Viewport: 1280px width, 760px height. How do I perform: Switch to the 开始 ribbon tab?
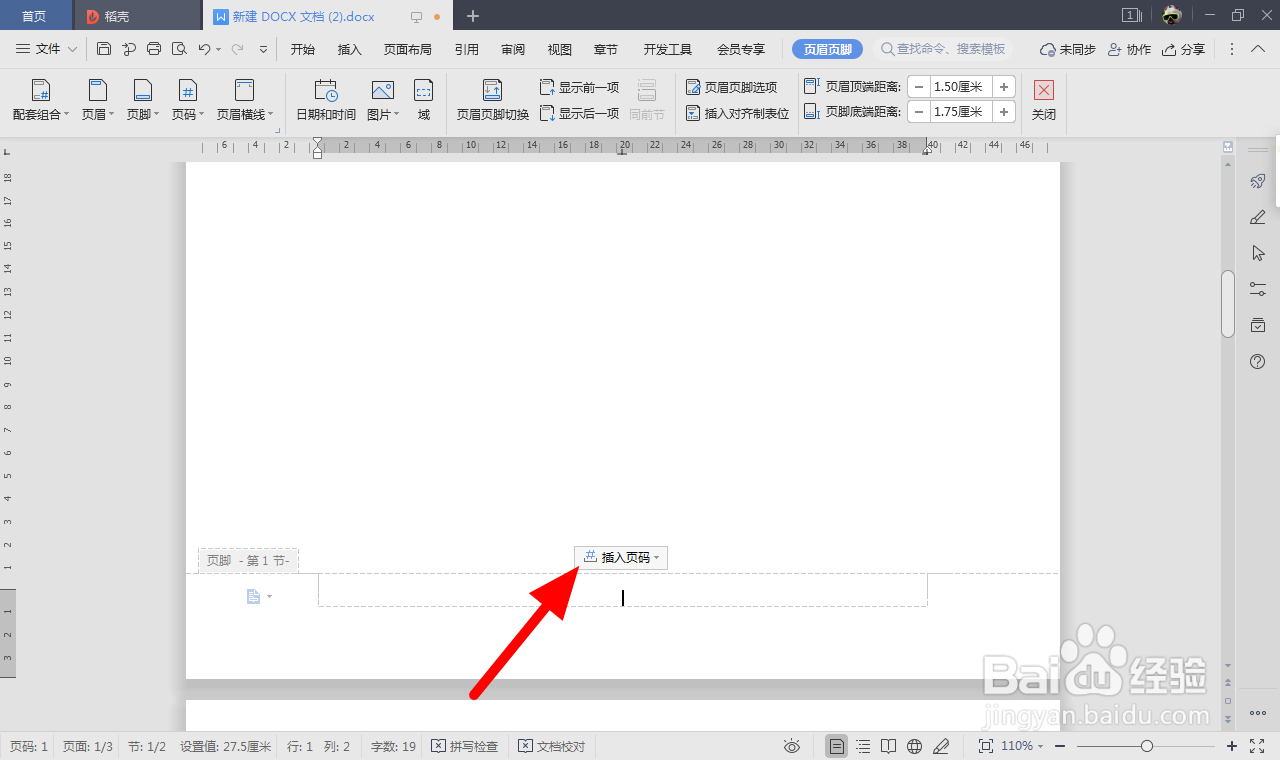coord(302,49)
